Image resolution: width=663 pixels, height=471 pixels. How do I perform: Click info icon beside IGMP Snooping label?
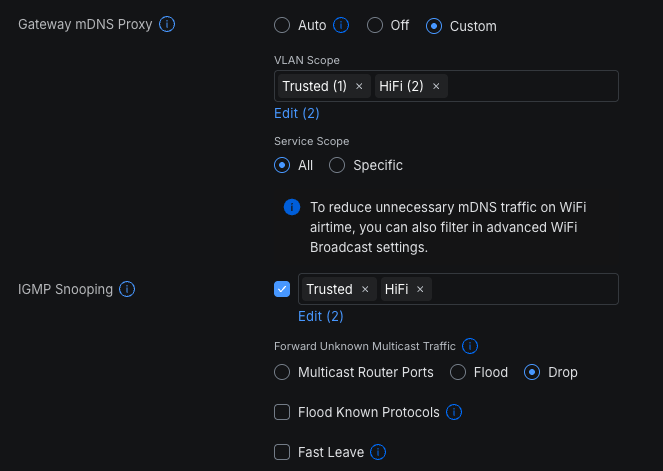coord(127,289)
